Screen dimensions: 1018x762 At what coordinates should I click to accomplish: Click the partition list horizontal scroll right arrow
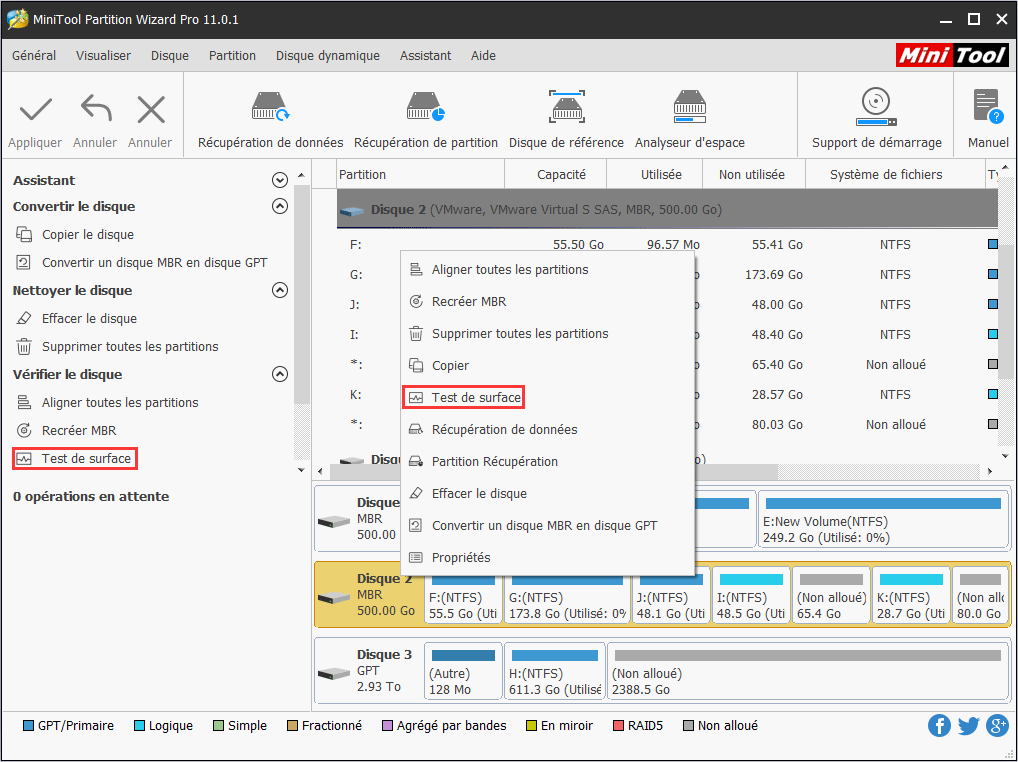click(990, 471)
